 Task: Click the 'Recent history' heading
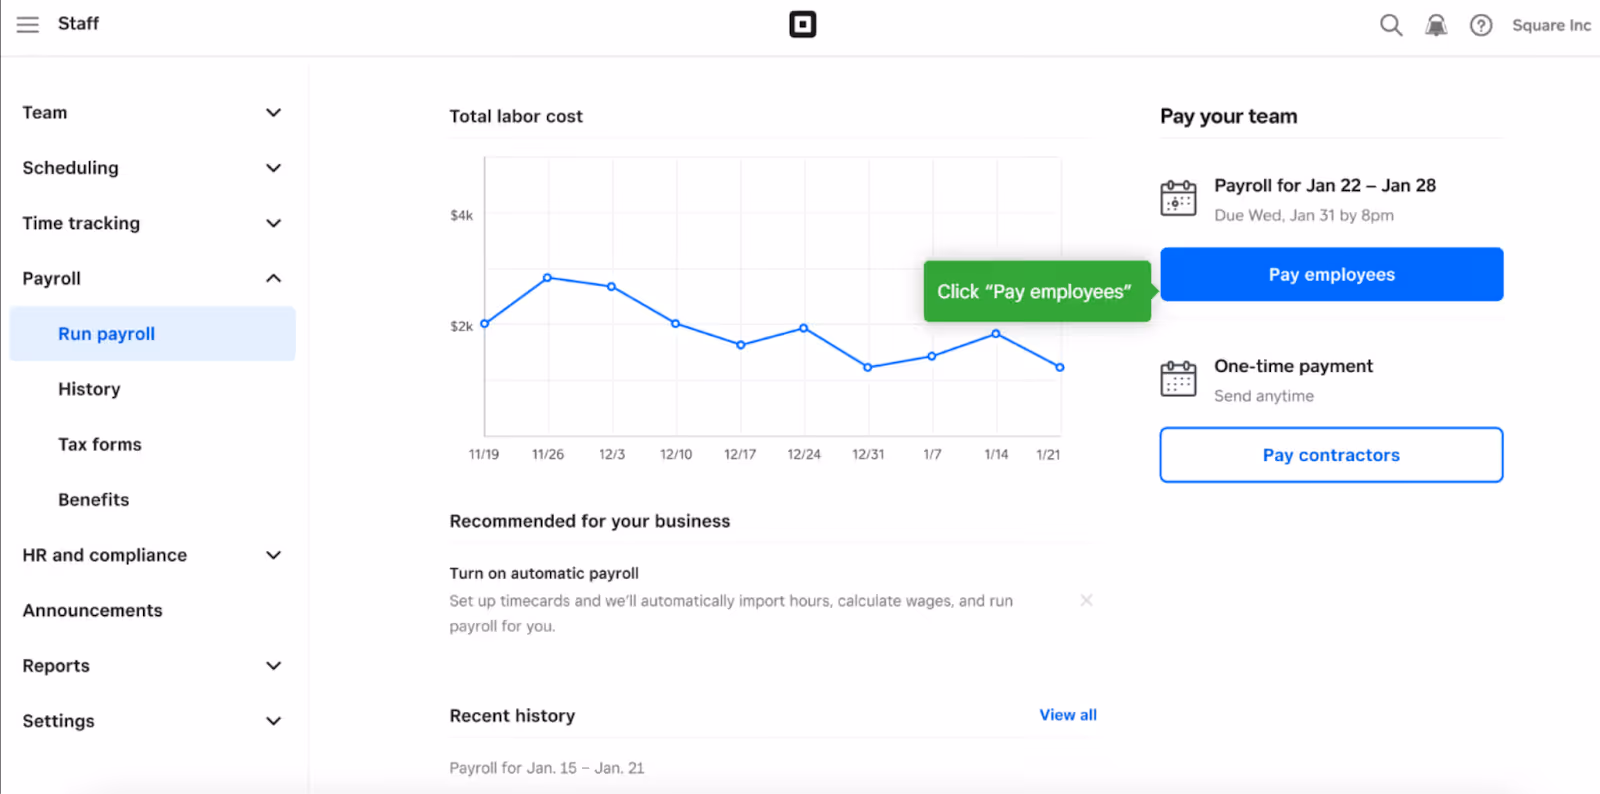coord(512,716)
